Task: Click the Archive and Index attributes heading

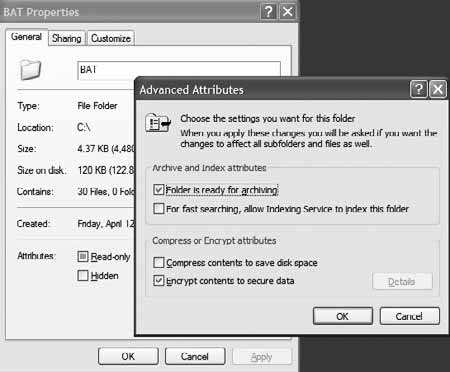Action: 209,168
